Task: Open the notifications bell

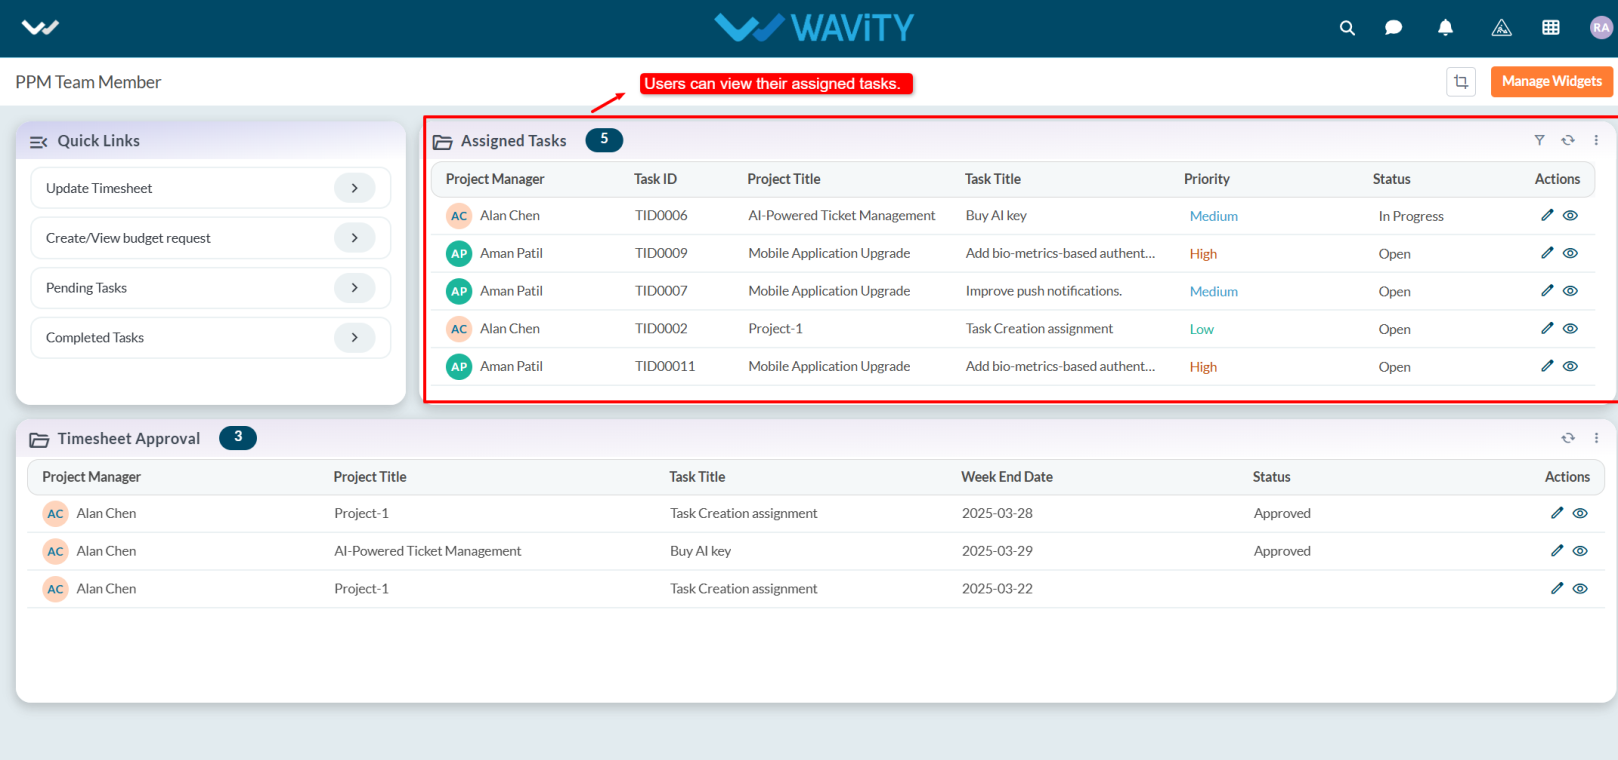Action: pyautogui.click(x=1445, y=28)
